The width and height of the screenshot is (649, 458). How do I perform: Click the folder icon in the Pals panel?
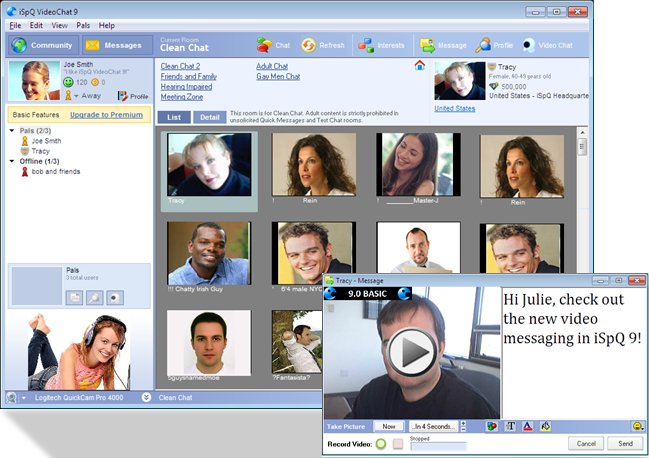pos(74,297)
